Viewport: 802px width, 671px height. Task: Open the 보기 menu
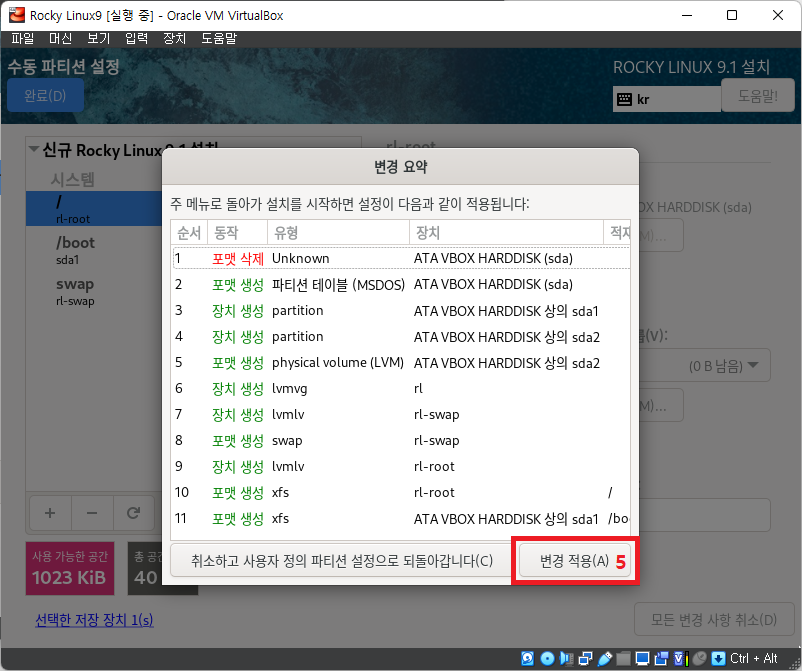tap(99, 38)
